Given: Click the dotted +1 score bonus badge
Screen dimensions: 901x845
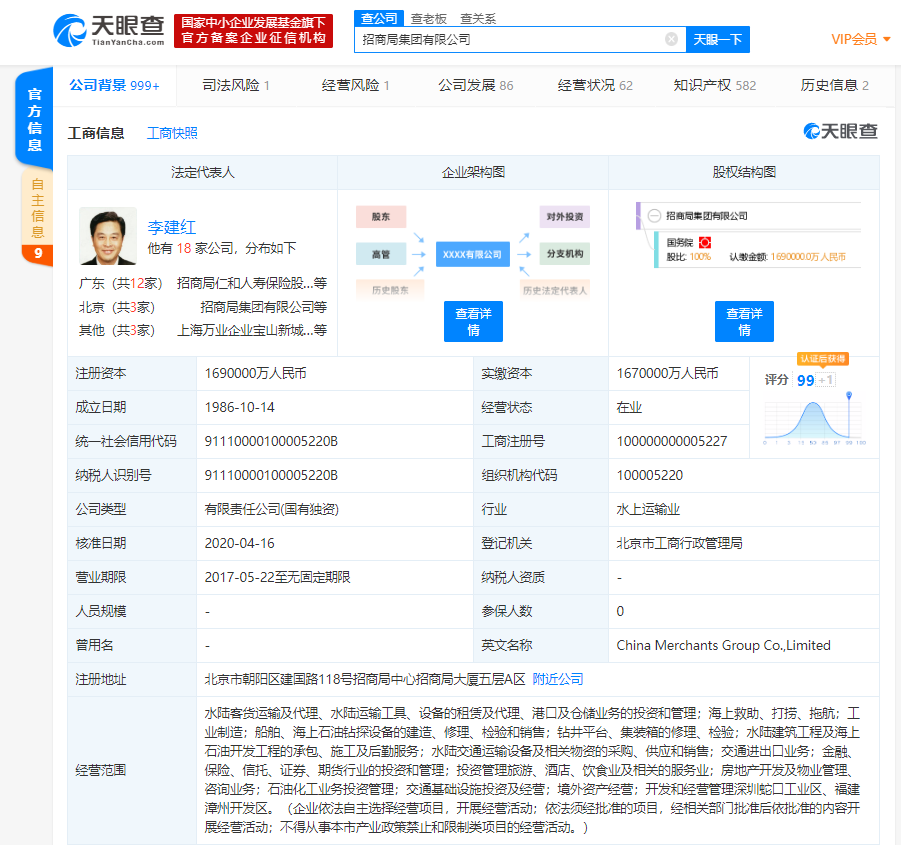Looking at the screenshot, I should 826,380.
